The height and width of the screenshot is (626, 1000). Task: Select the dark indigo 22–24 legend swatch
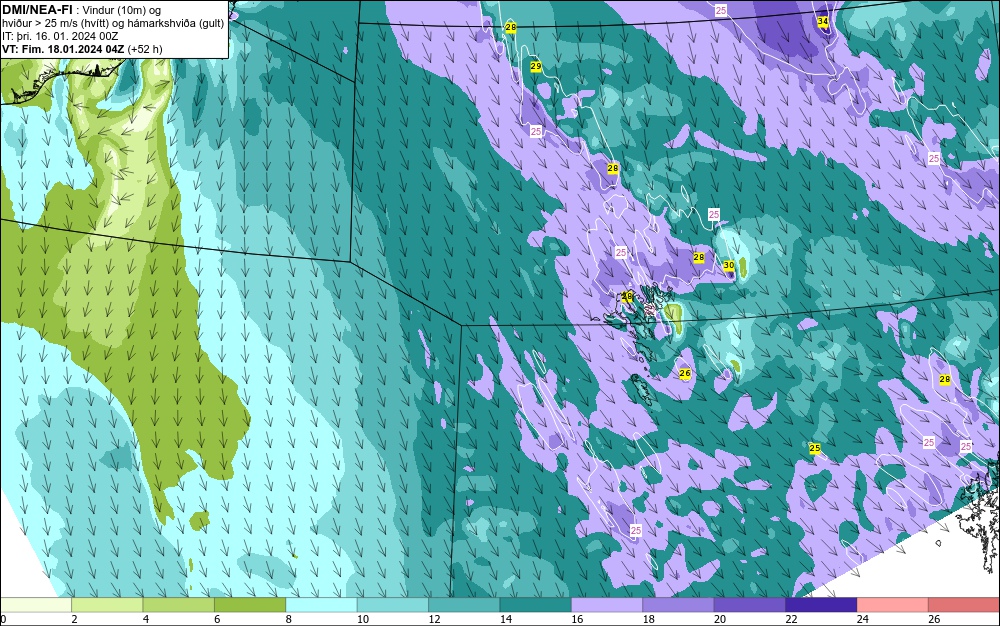[821, 605]
